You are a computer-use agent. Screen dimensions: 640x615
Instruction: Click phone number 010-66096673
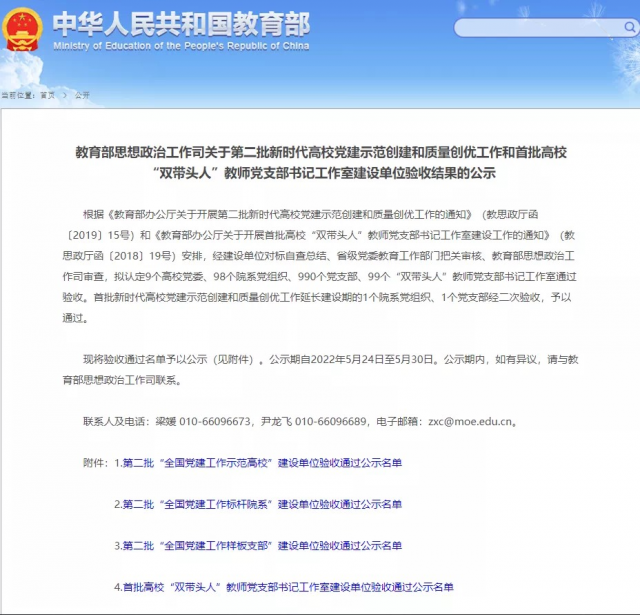[215, 422]
